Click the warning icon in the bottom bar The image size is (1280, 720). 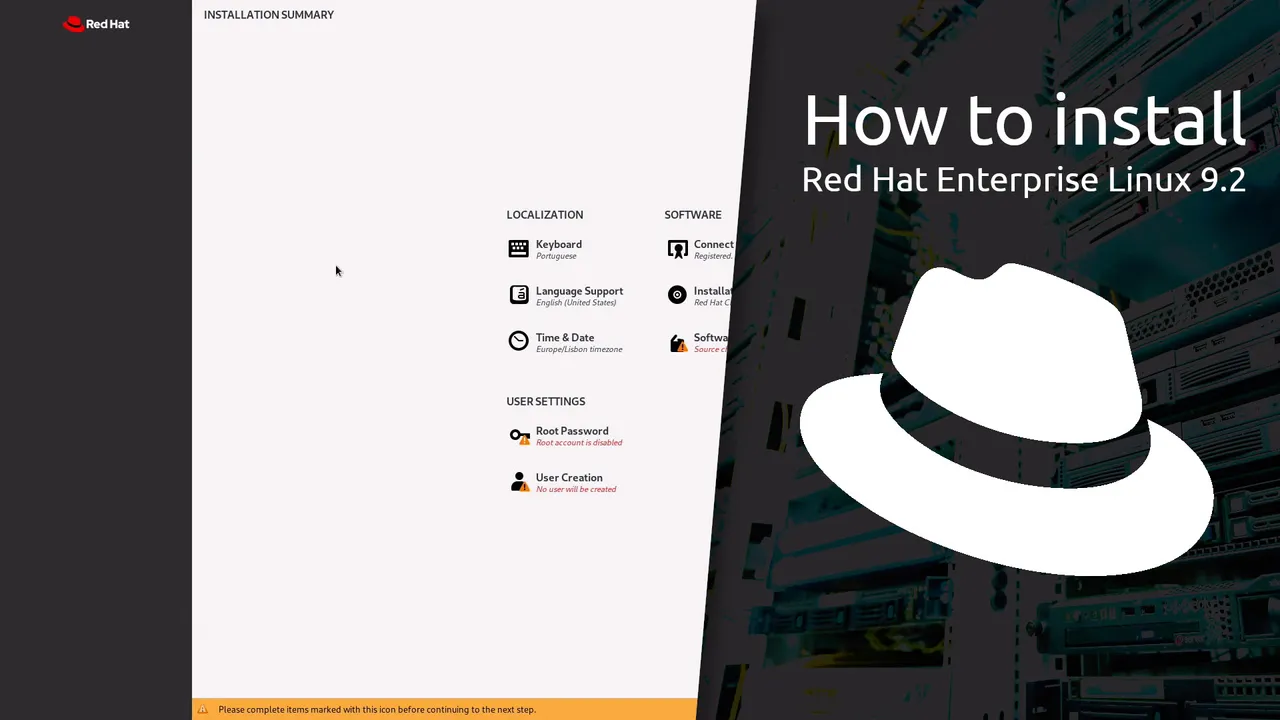pos(203,709)
